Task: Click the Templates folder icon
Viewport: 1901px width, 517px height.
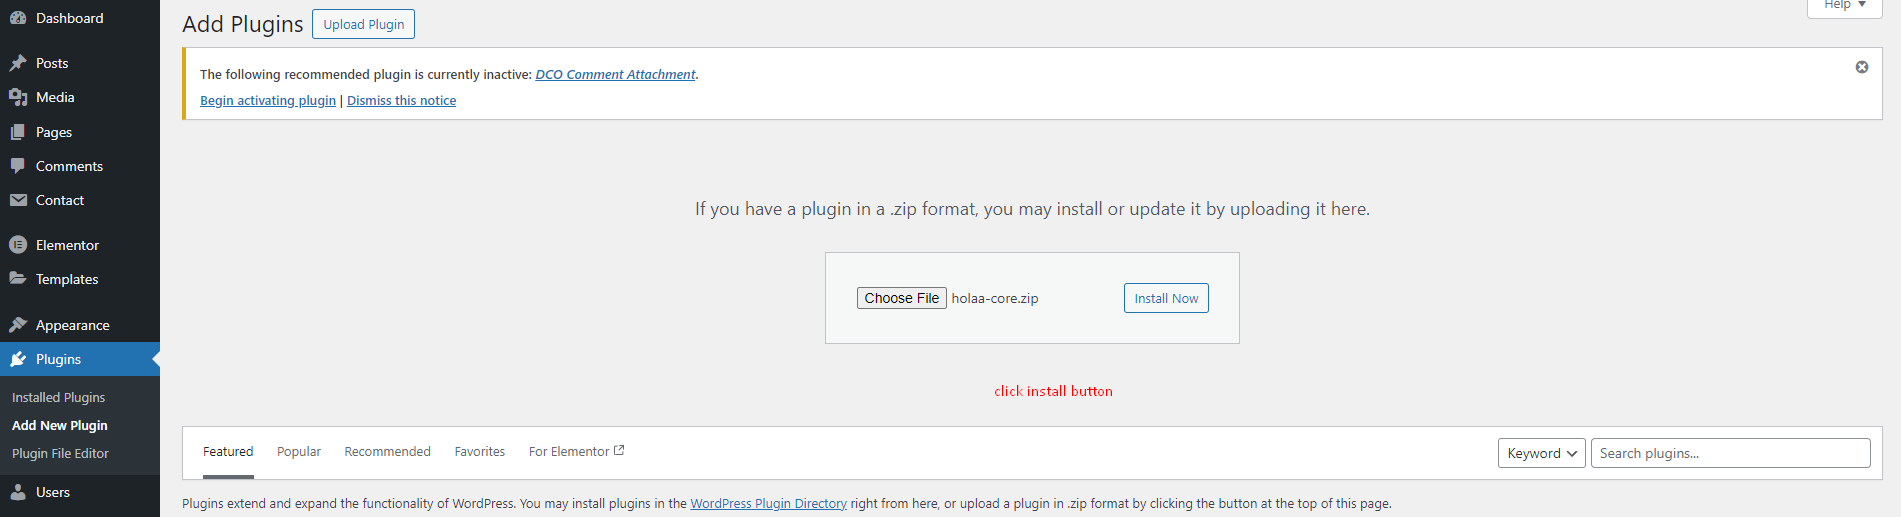Action: 18,279
